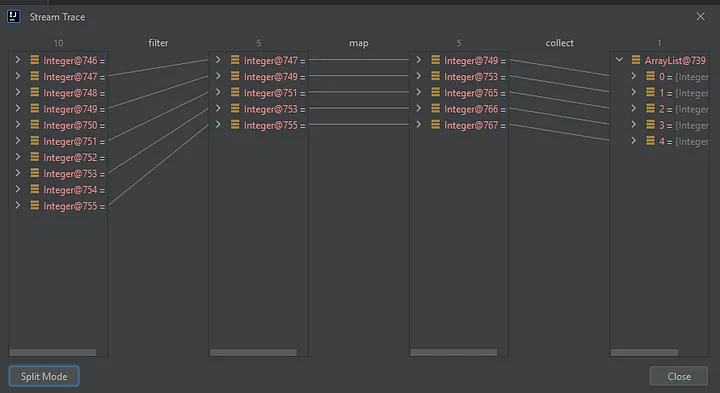Expand element 0 of the ArrayList
The image size is (720, 393).
click(x=633, y=76)
